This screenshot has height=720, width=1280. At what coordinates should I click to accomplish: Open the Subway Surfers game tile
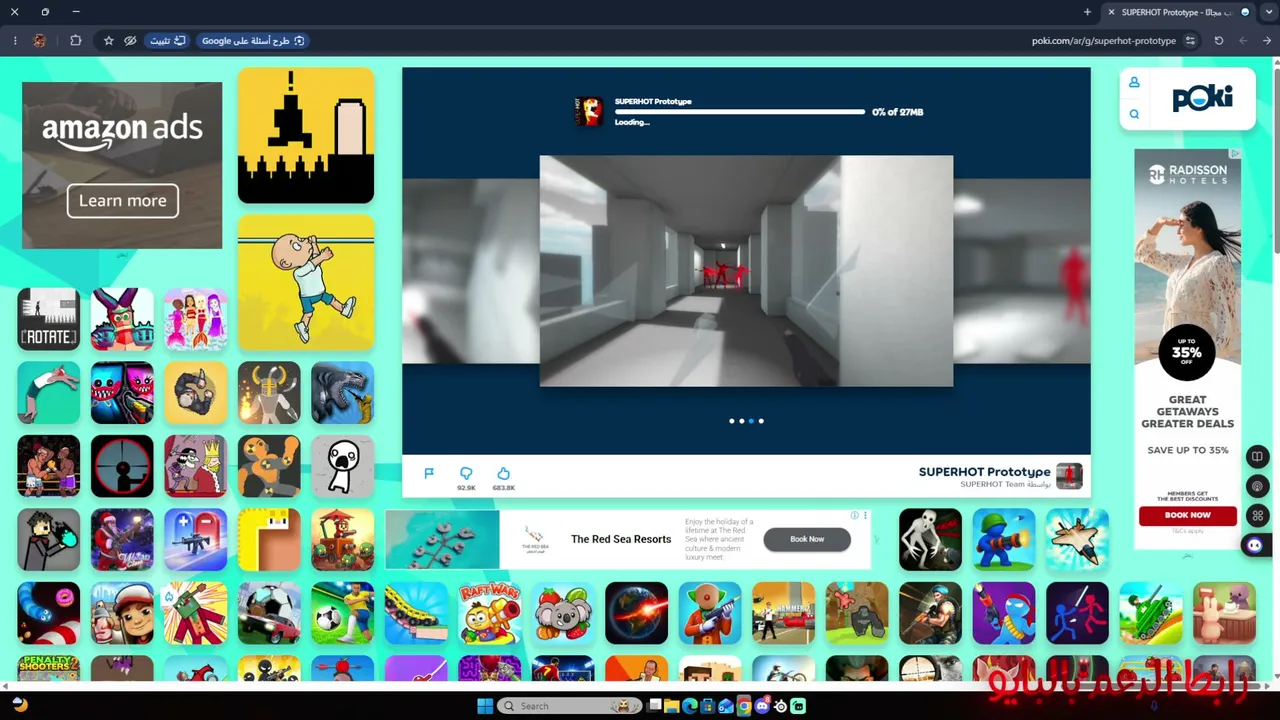point(122,613)
